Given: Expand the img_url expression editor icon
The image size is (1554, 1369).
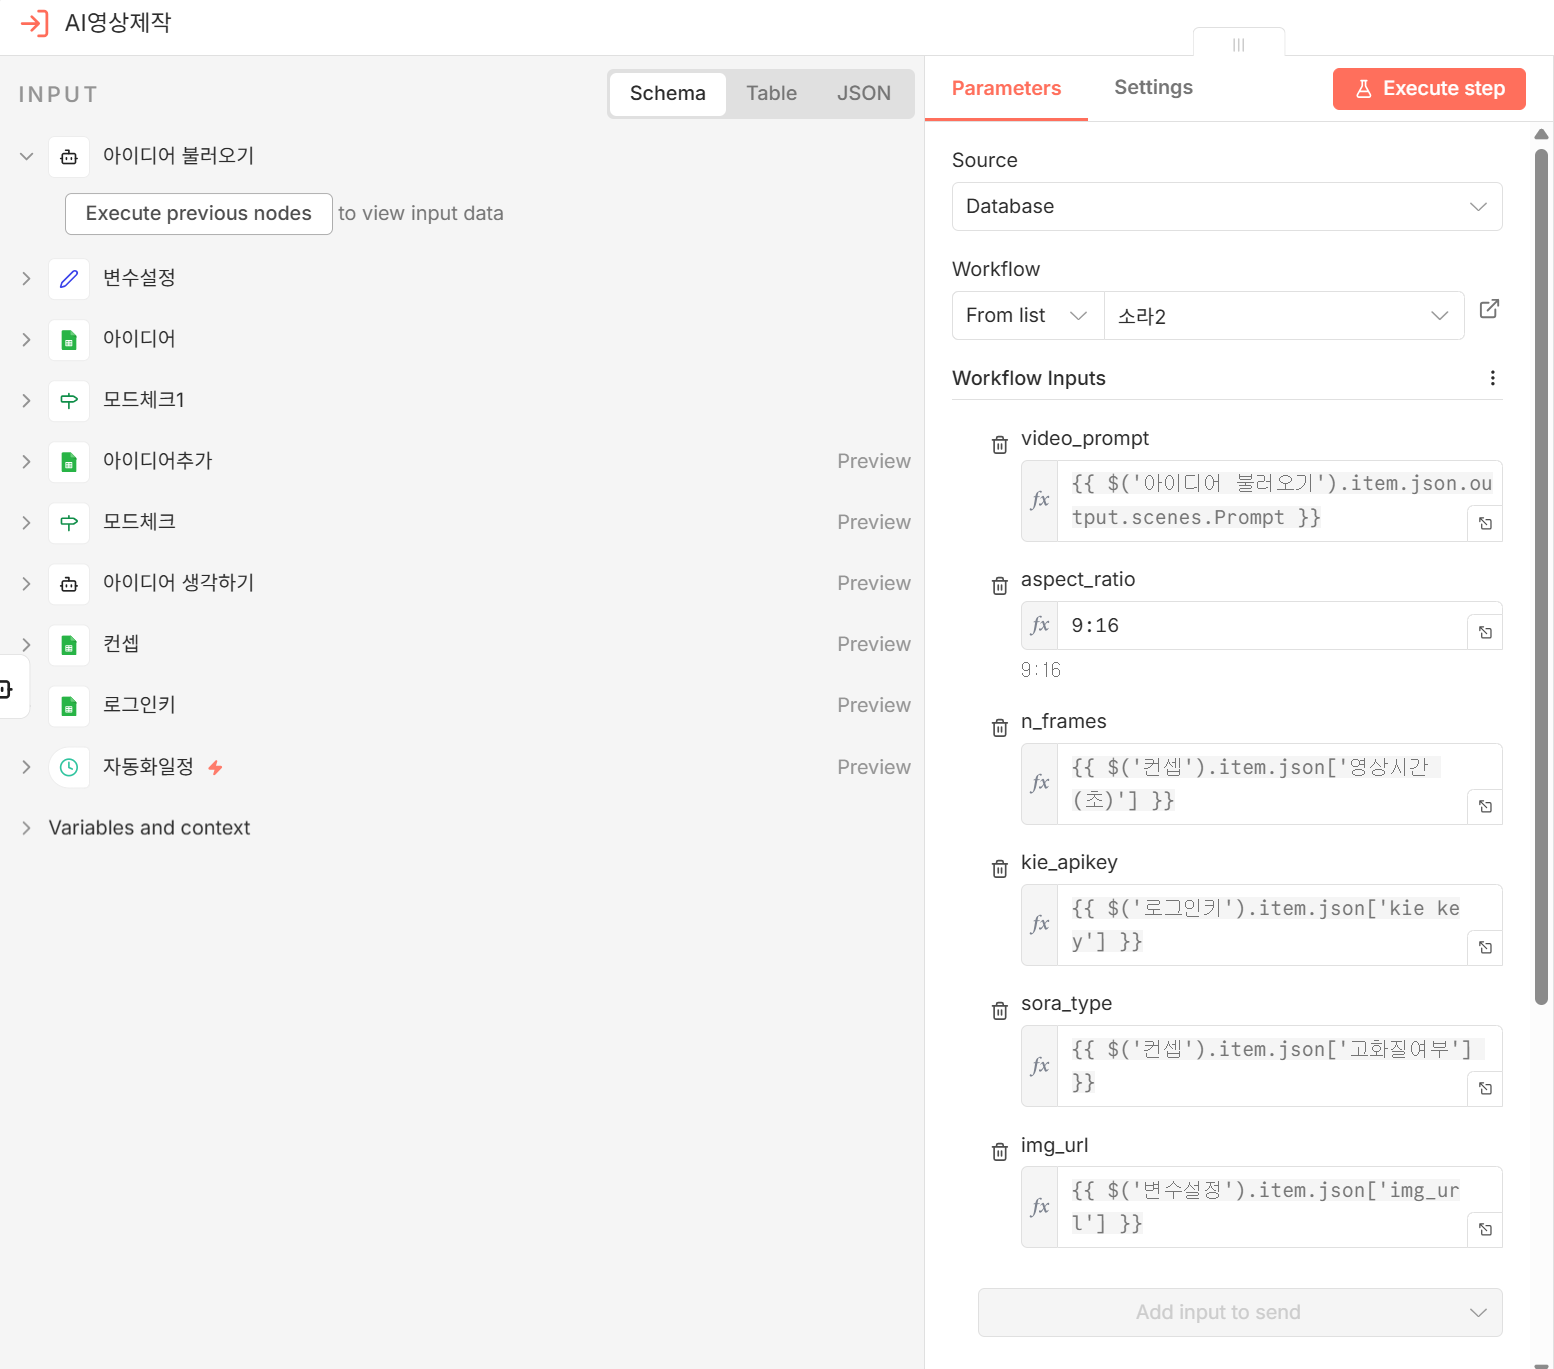Looking at the screenshot, I should 1485,1229.
